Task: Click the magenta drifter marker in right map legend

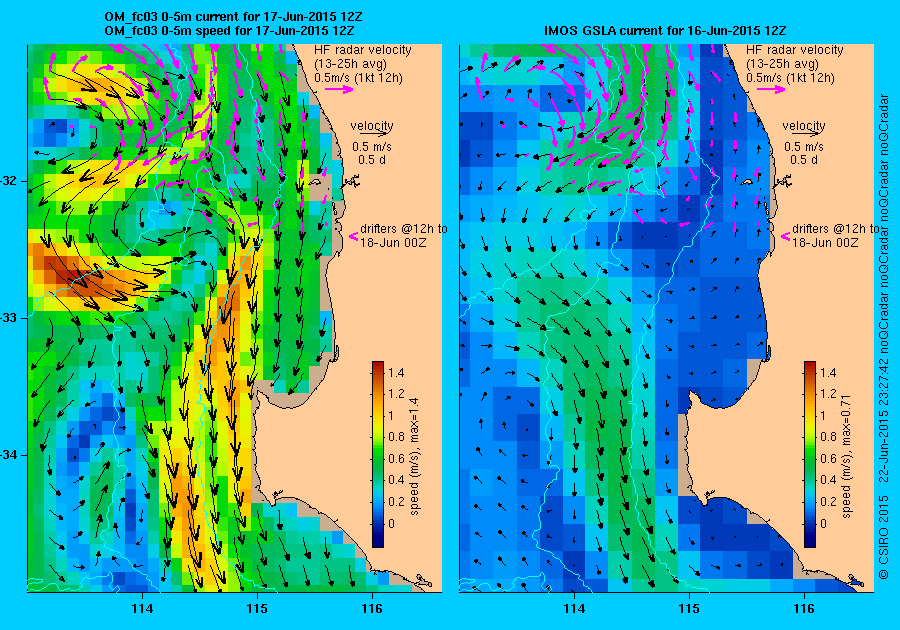Action: 785,236
